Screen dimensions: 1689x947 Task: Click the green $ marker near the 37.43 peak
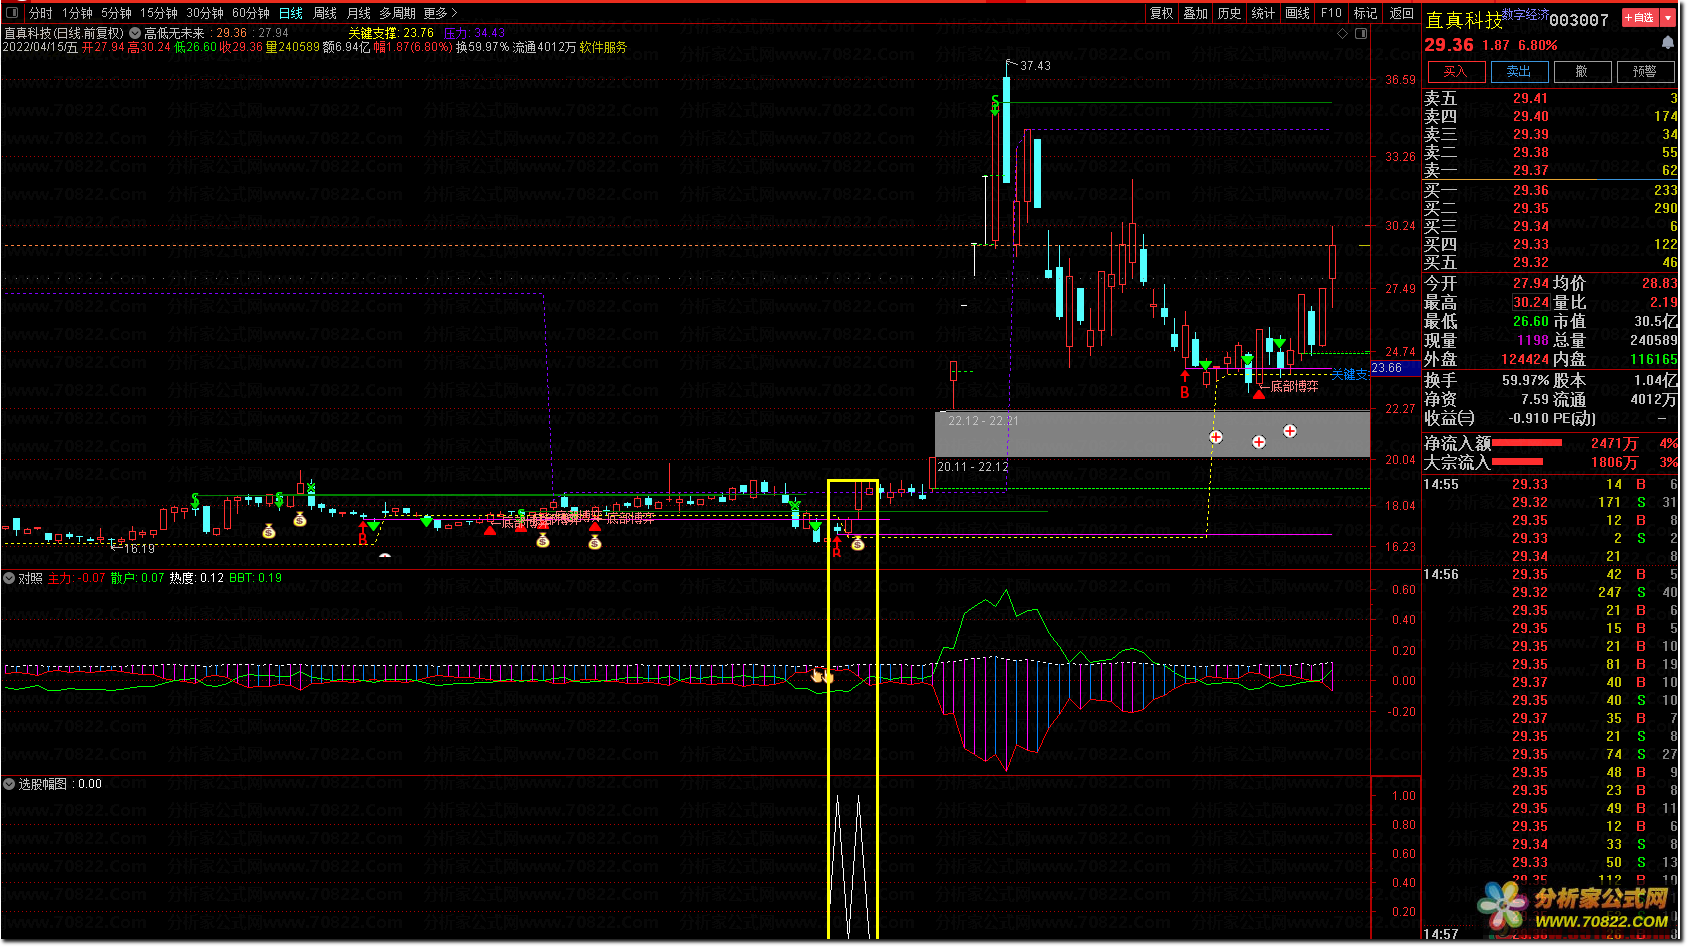click(995, 104)
